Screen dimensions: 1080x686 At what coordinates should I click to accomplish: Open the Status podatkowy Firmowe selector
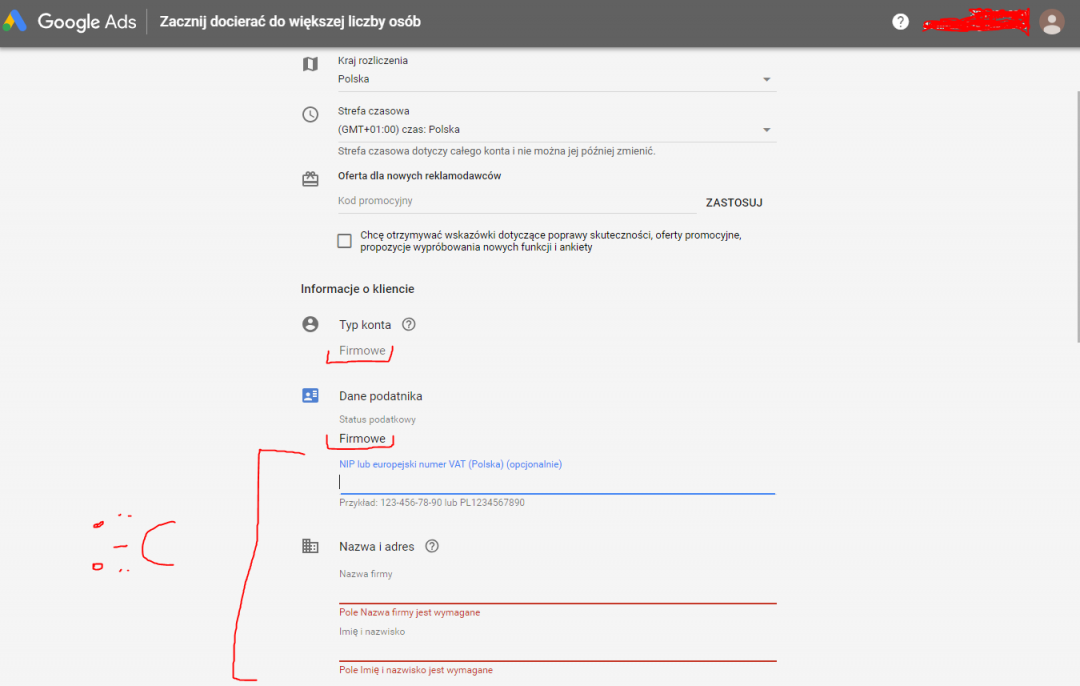(362, 439)
